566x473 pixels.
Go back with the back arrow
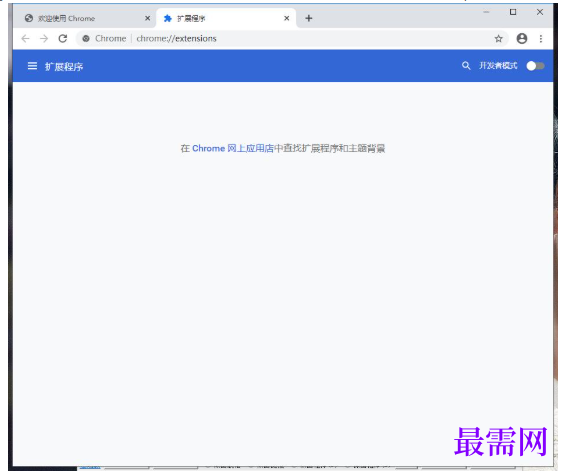[25, 39]
